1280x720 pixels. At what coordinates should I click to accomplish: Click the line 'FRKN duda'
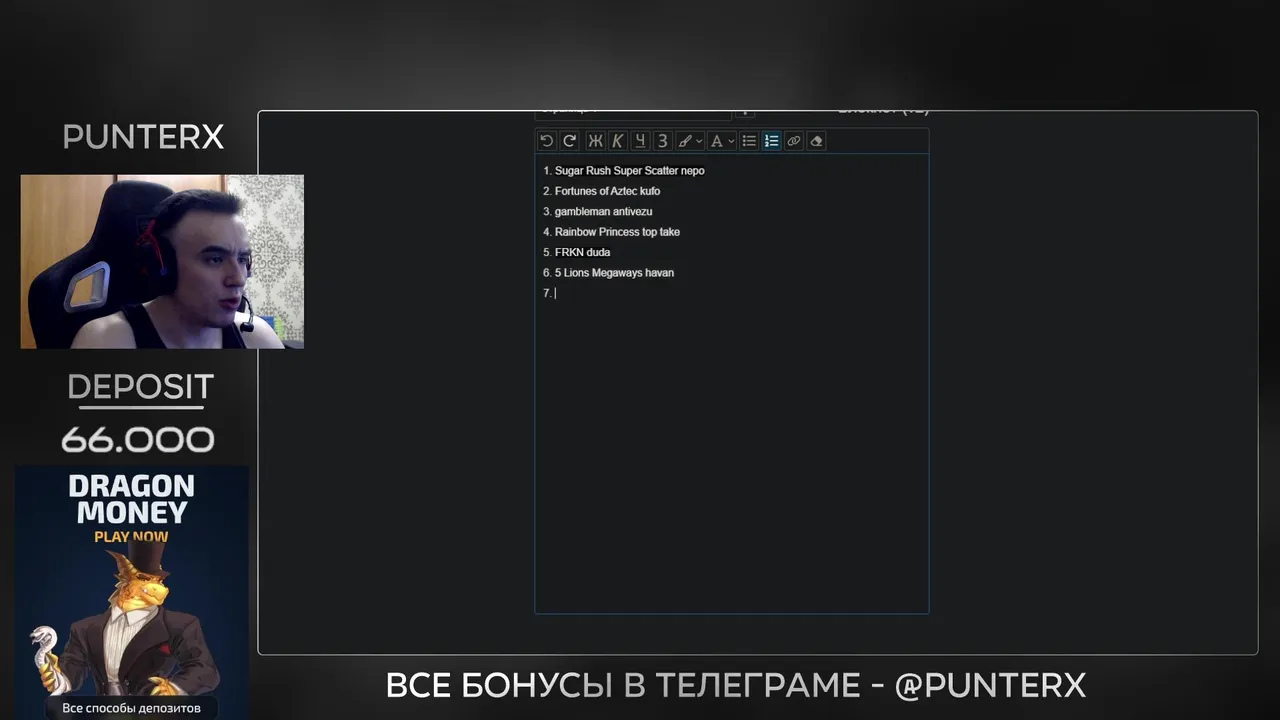pos(582,252)
